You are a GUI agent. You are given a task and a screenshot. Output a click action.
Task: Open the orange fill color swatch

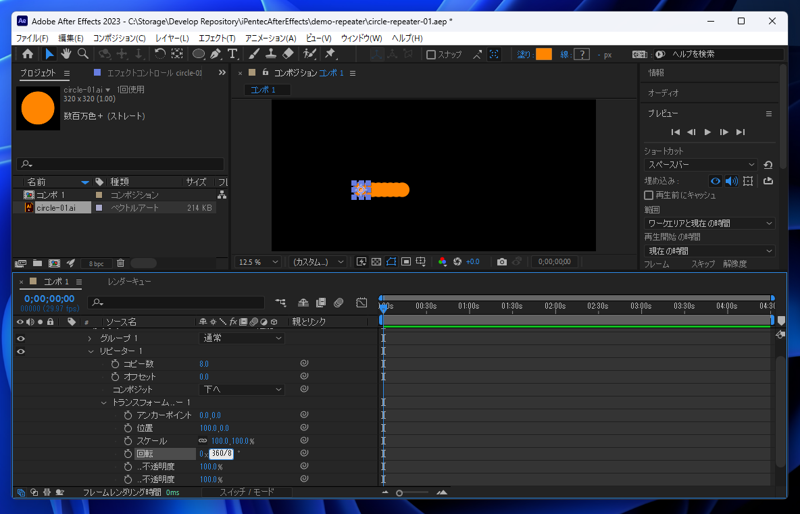coord(544,55)
